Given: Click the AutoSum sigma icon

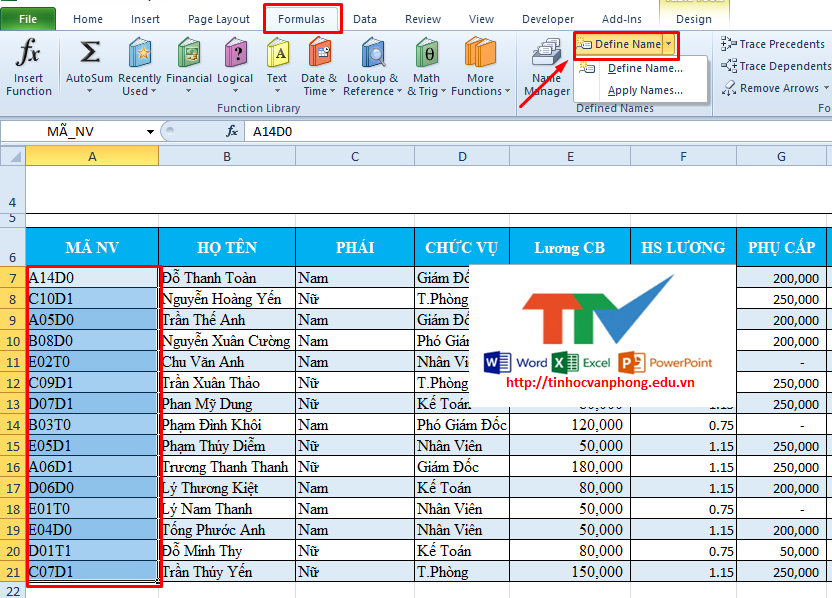Looking at the screenshot, I should click(90, 53).
